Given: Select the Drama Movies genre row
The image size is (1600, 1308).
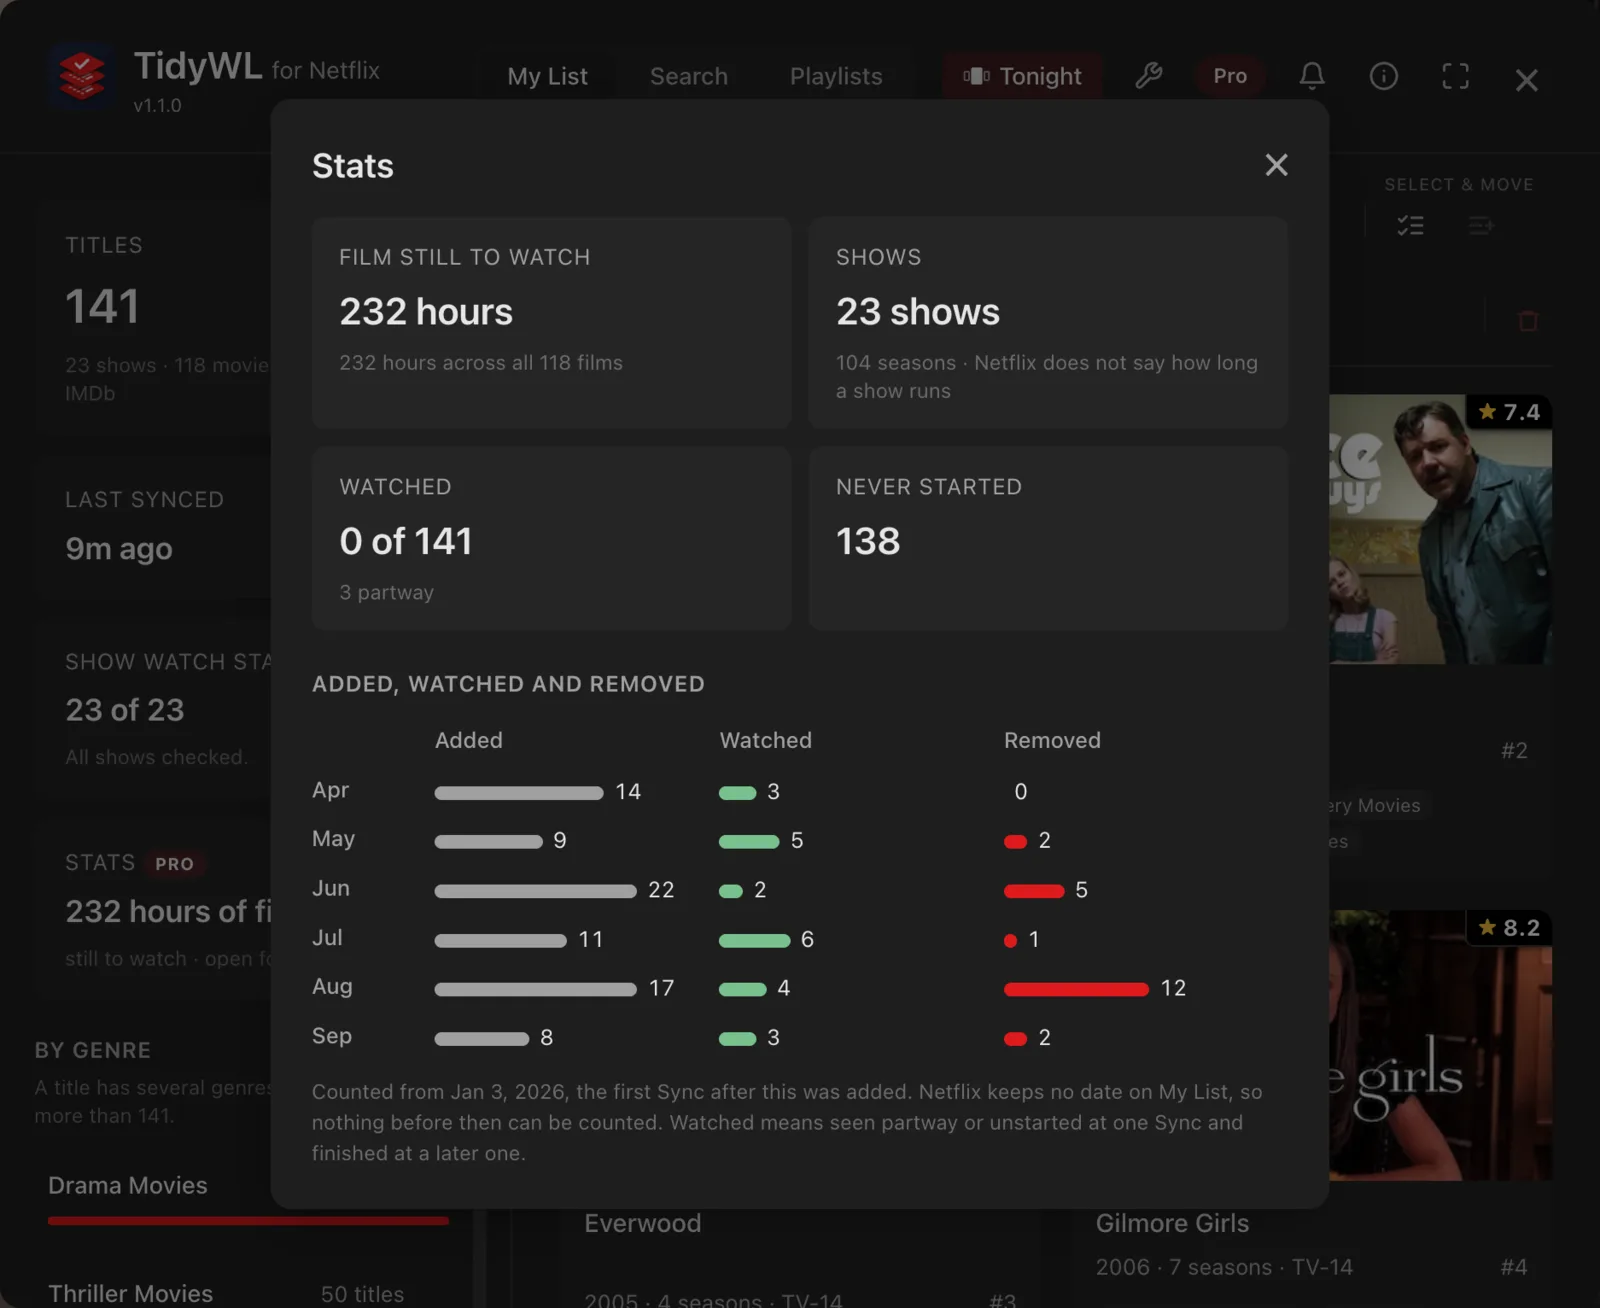Looking at the screenshot, I should (248, 1200).
